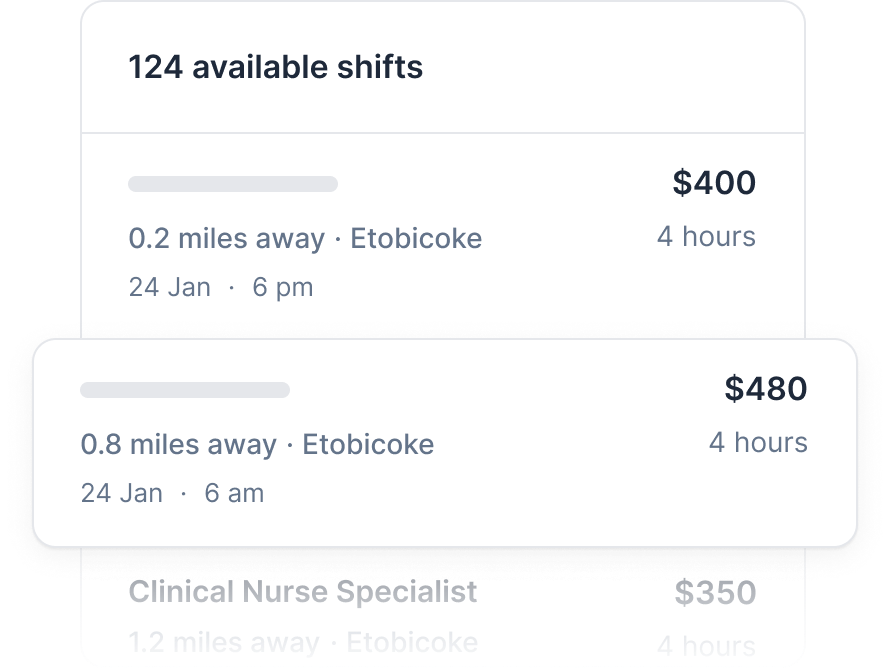
Task: Click "4 hours" under the $400 price
Action: pos(706,237)
